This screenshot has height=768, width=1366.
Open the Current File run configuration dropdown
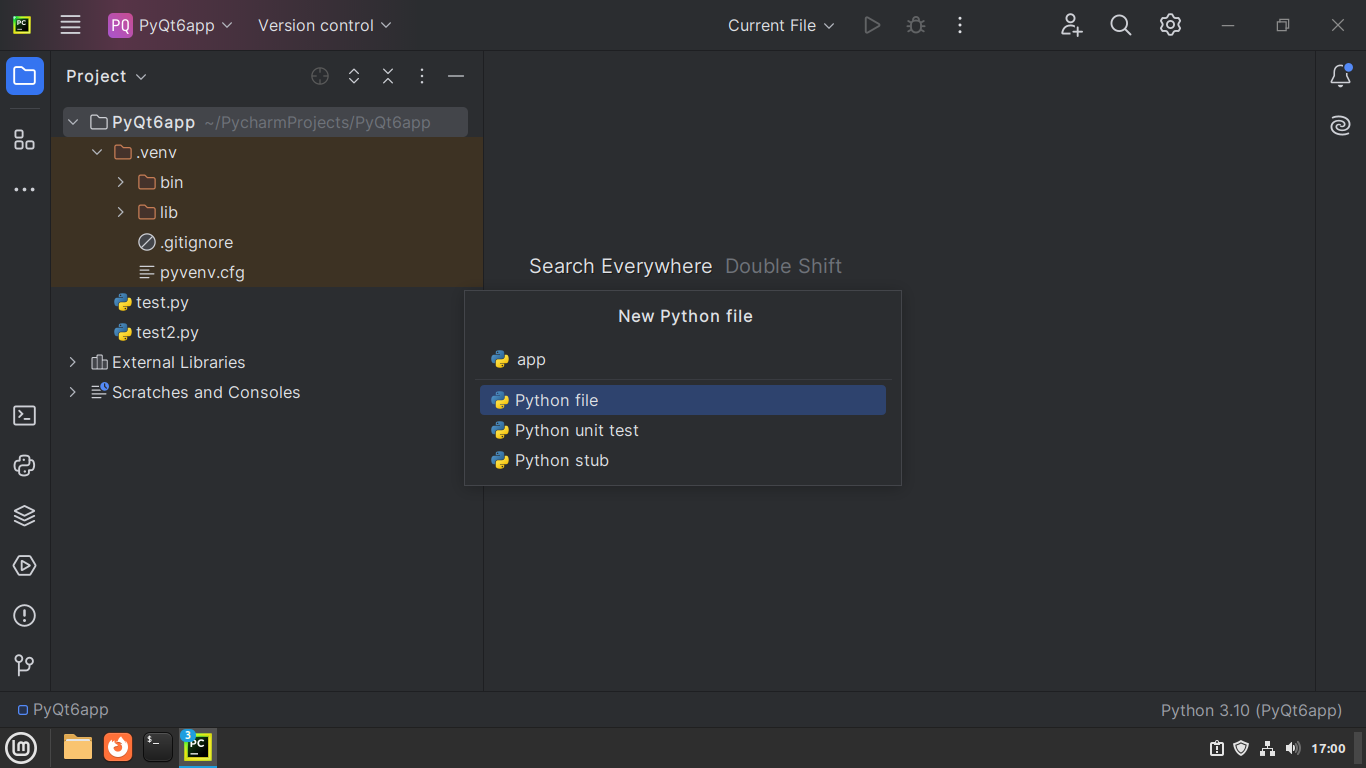tap(781, 25)
